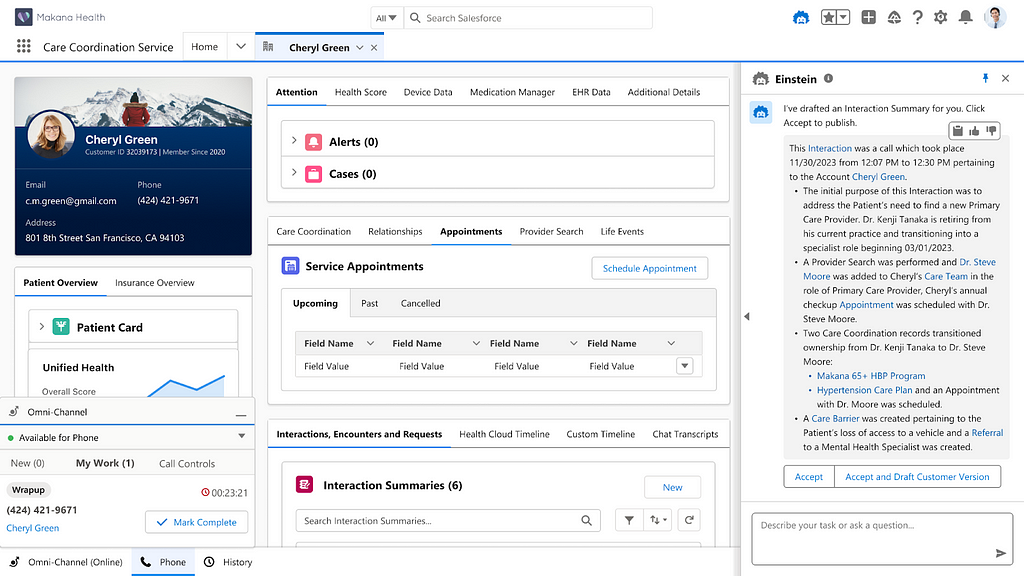The height and width of the screenshot is (576, 1024).
Task: Click the Alerts bell icon
Action: pos(313,142)
